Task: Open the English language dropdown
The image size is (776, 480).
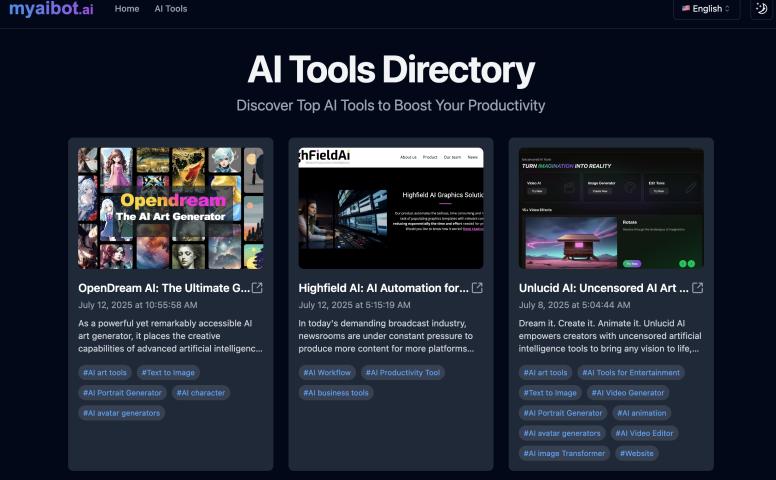Action: (707, 9)
